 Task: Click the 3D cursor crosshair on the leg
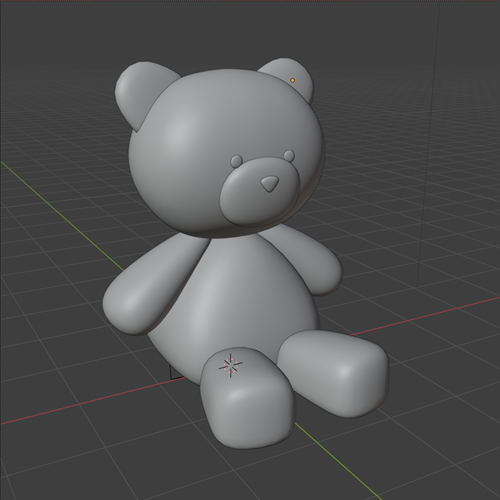click(230, 366)
